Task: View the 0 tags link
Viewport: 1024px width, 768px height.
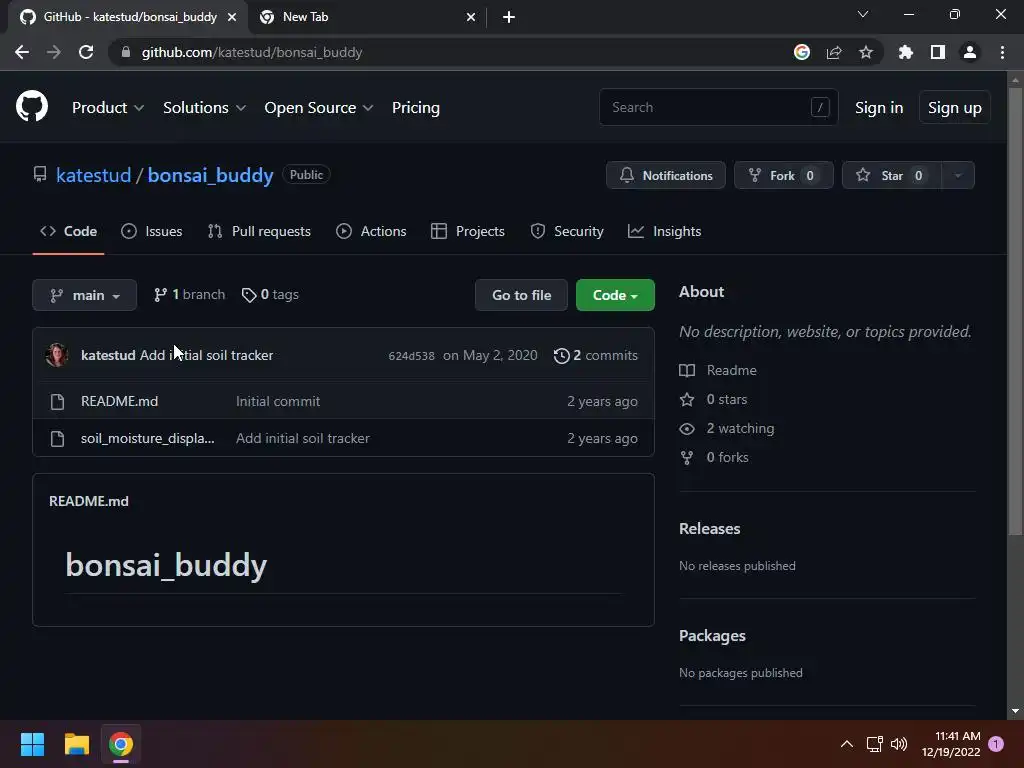Action: click(270, 295)
